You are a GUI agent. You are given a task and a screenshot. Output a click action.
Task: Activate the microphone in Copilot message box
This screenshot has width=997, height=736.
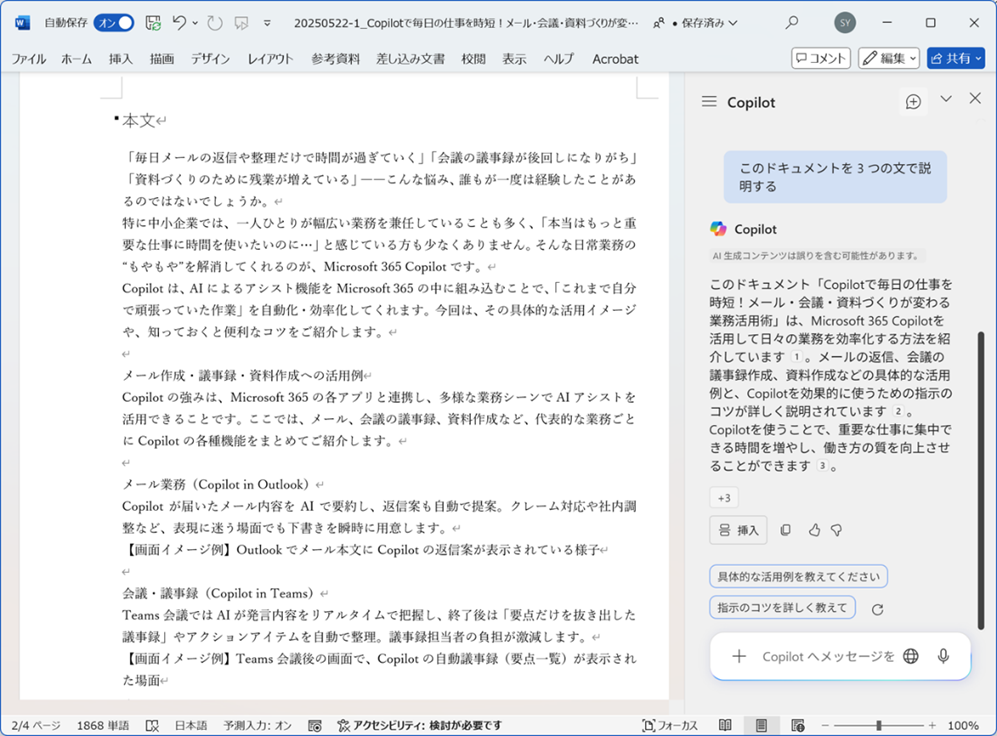point(943,656)
